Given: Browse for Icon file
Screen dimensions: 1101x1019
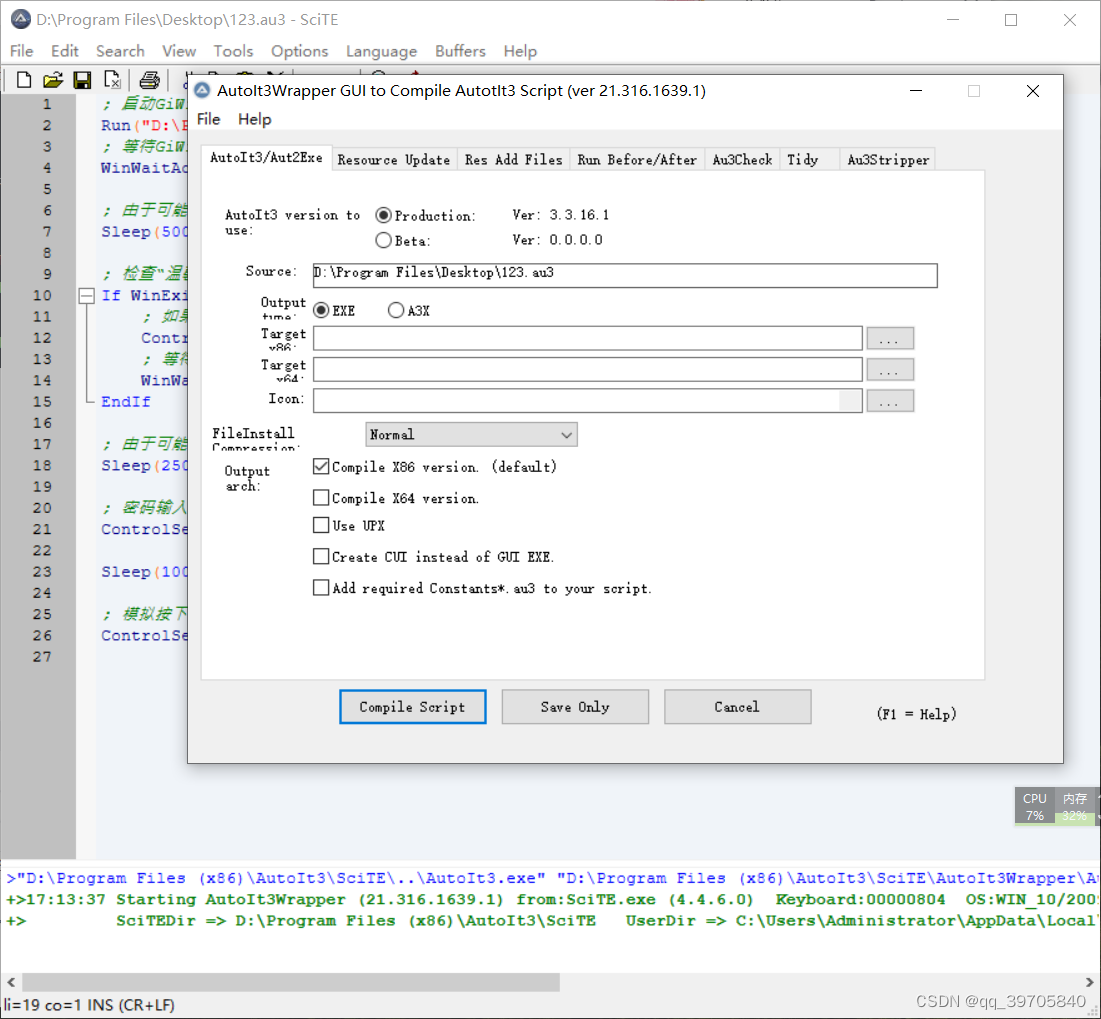Looking at the screenshot, I should tap(890, 401).
